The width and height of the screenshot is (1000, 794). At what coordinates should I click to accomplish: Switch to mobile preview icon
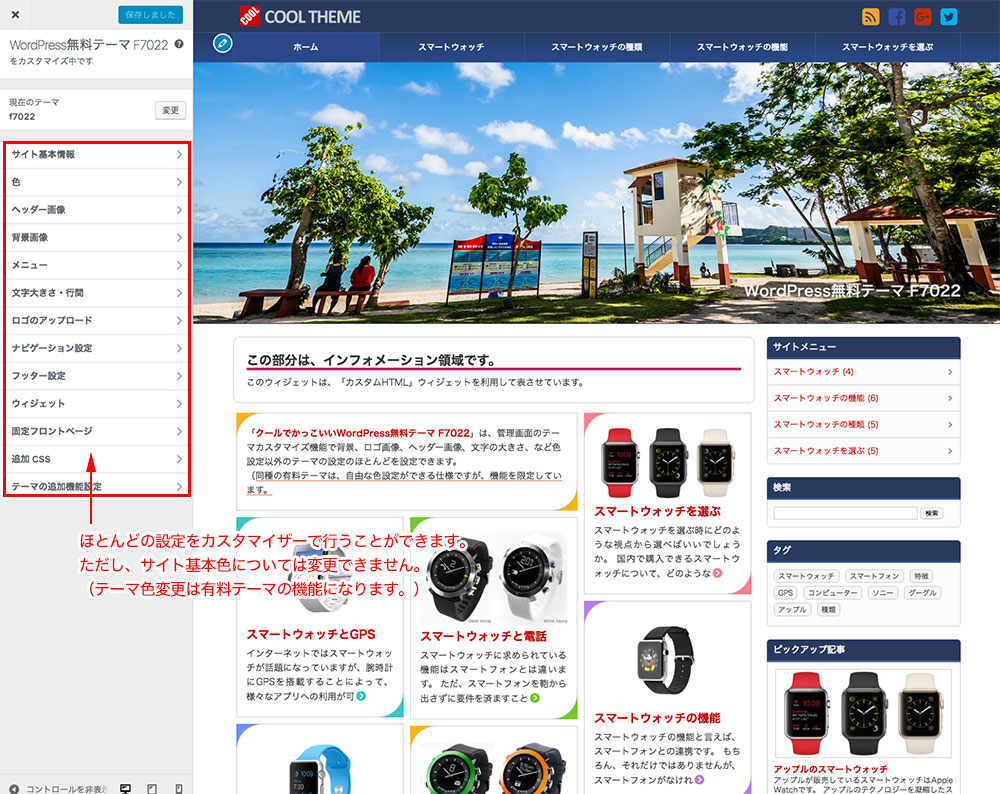coord(179,789)
